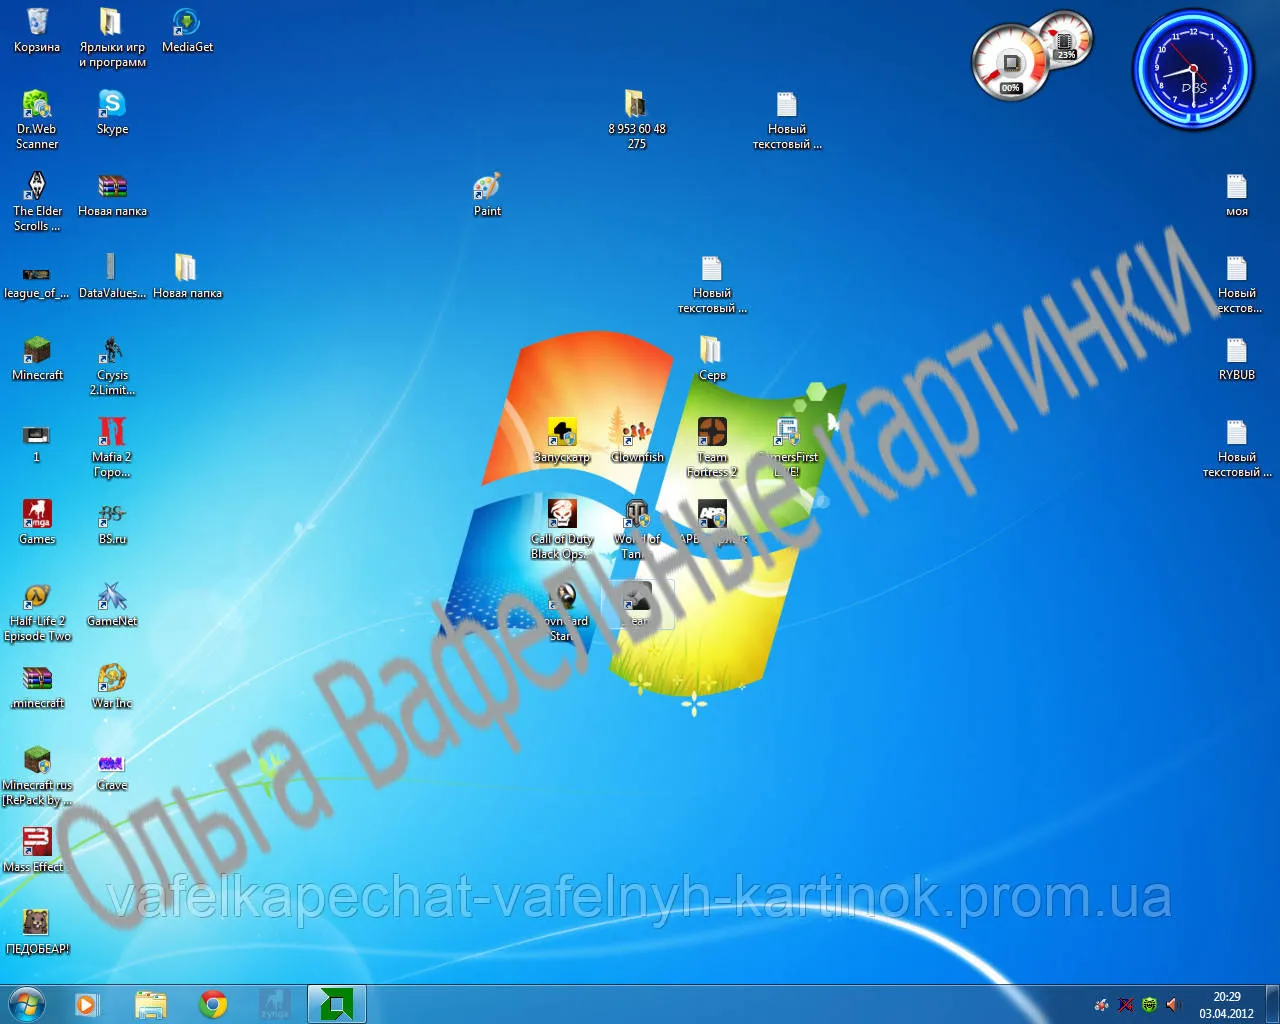The height and width of the screenshot is (1024, 1280).
Task: Select the Clownfish shortcut
Action: [637, 440]
